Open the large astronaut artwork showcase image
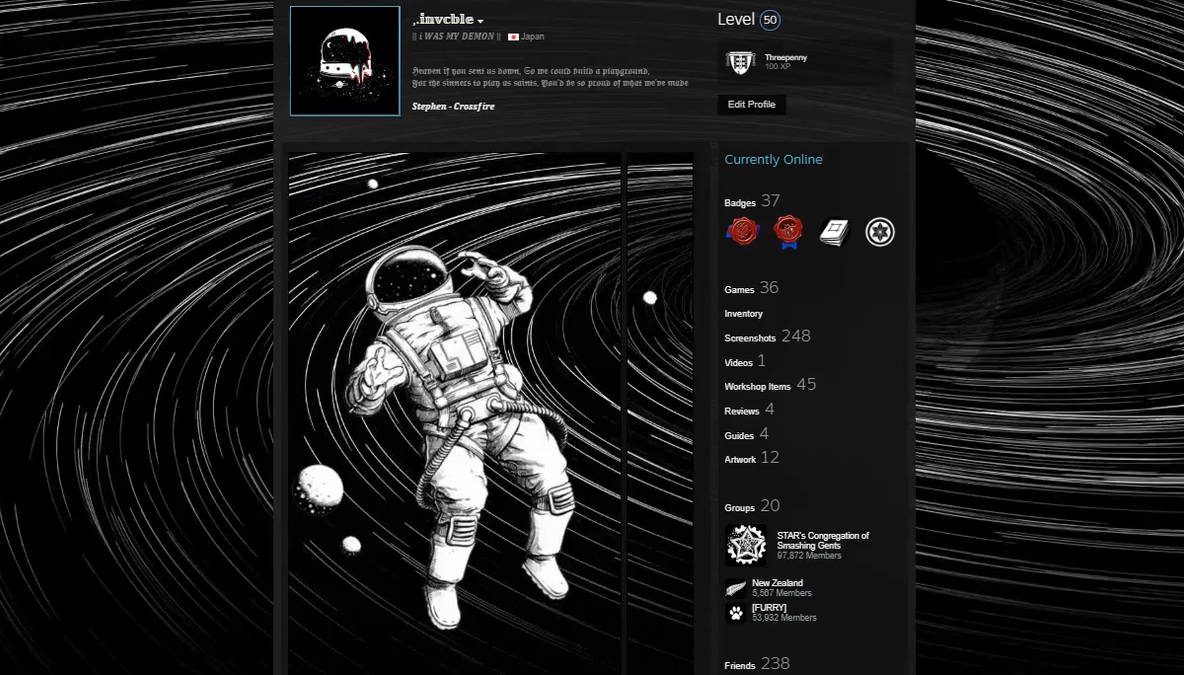 (455, 414)
